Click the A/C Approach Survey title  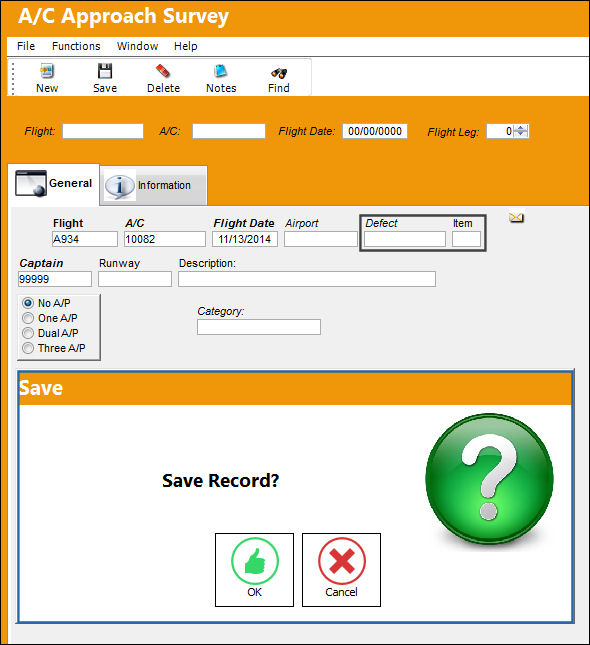[x=123, y=16]
